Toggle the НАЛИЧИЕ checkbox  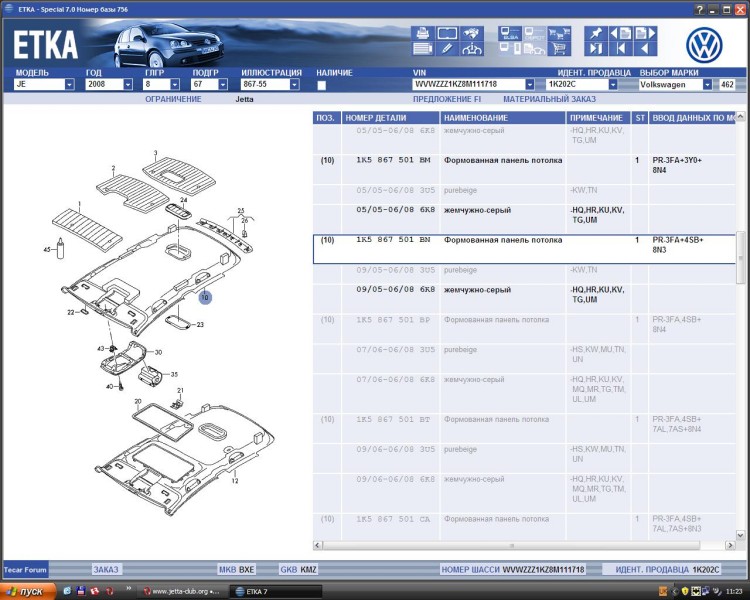(321, 86)
